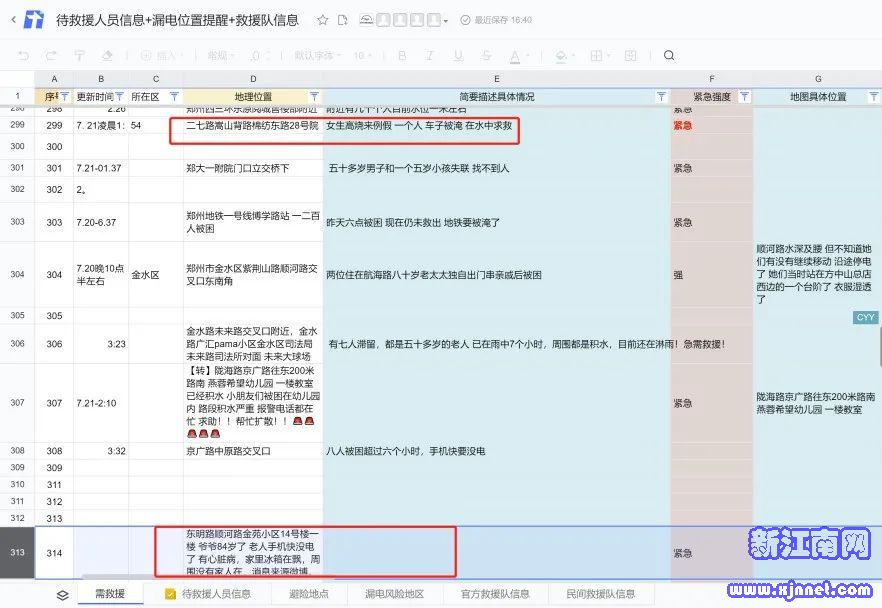882x608 pixels.
Task: Click the filter icon on 序号 header
Action: (x=65, y=97)
